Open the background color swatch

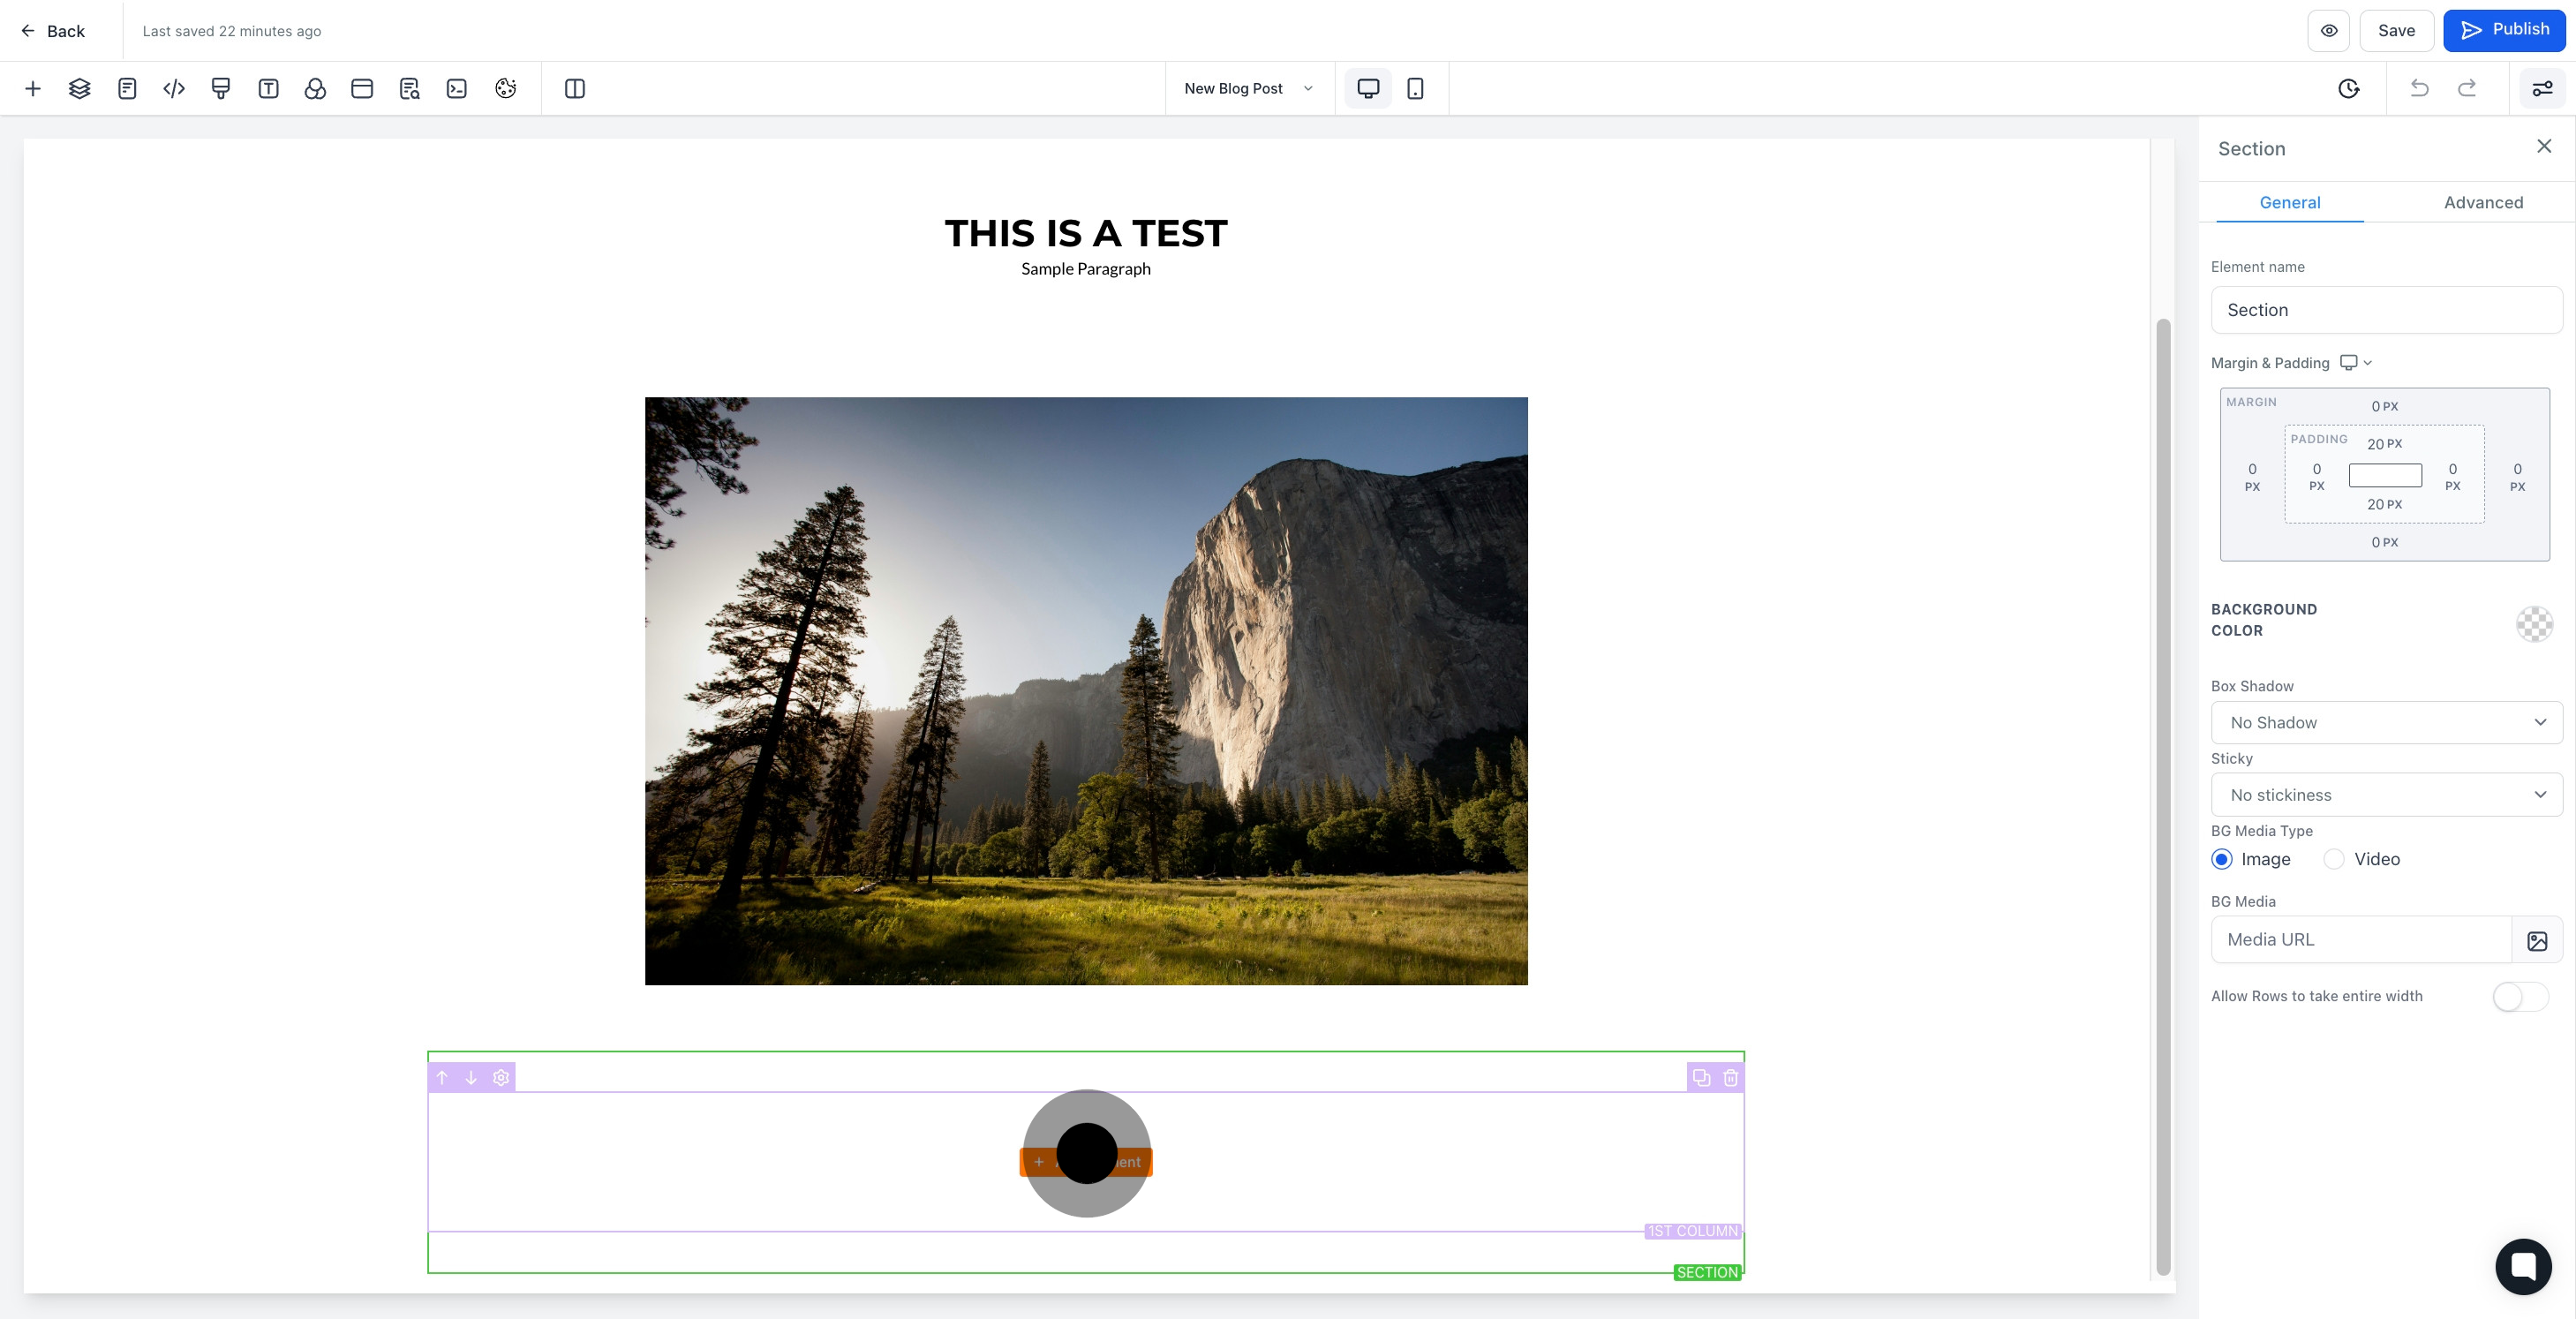click(x=2534, y=624)
